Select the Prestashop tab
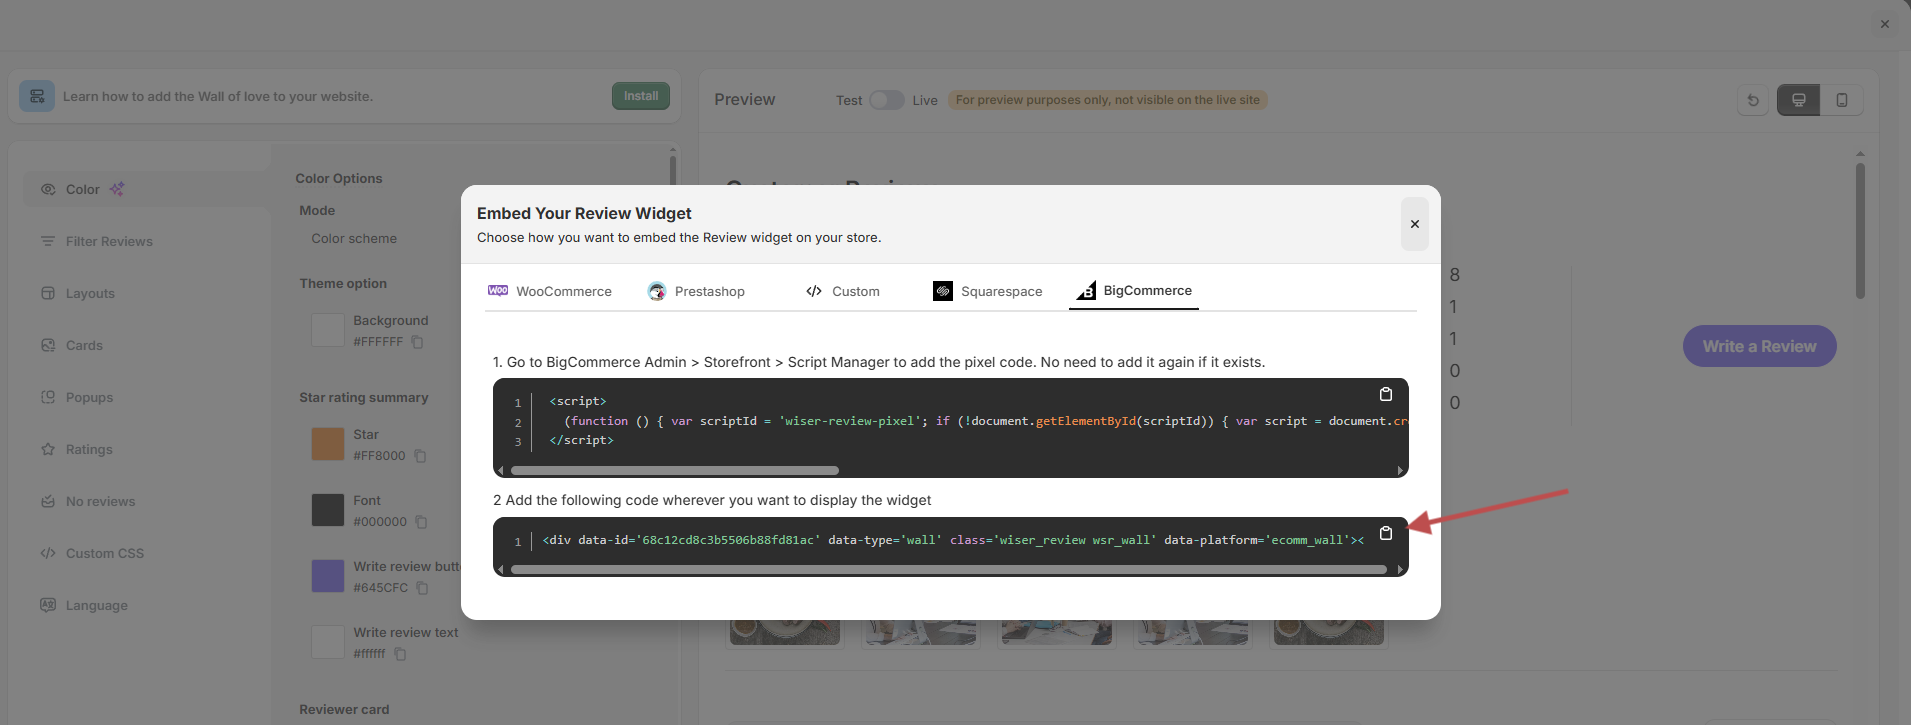 696,291
